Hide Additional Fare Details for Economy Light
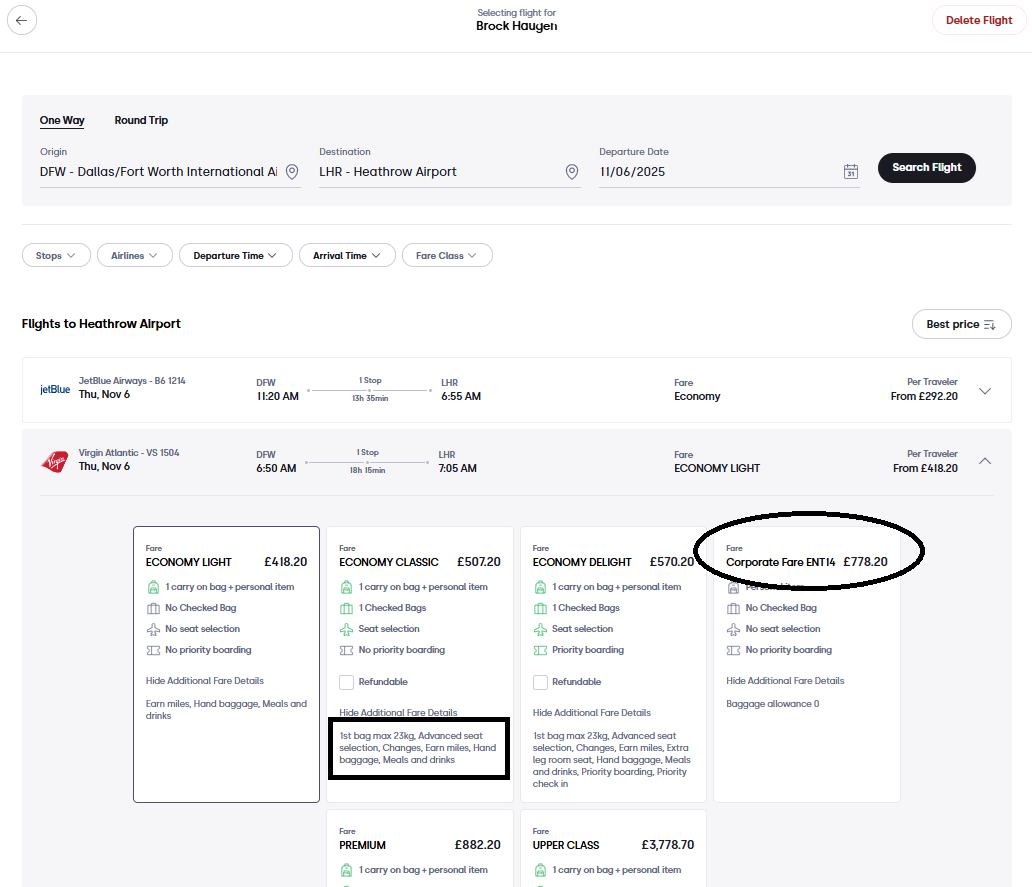Image resolution: width=1032 pixels, height=887 pixels. (x=205, y=681)
